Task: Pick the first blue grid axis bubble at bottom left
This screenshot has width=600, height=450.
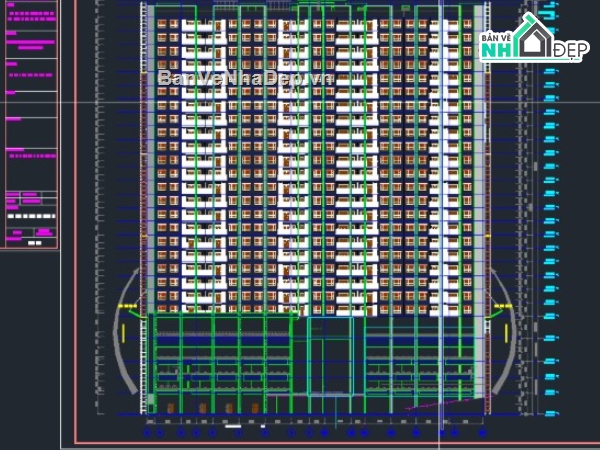Action: (147, 433)
